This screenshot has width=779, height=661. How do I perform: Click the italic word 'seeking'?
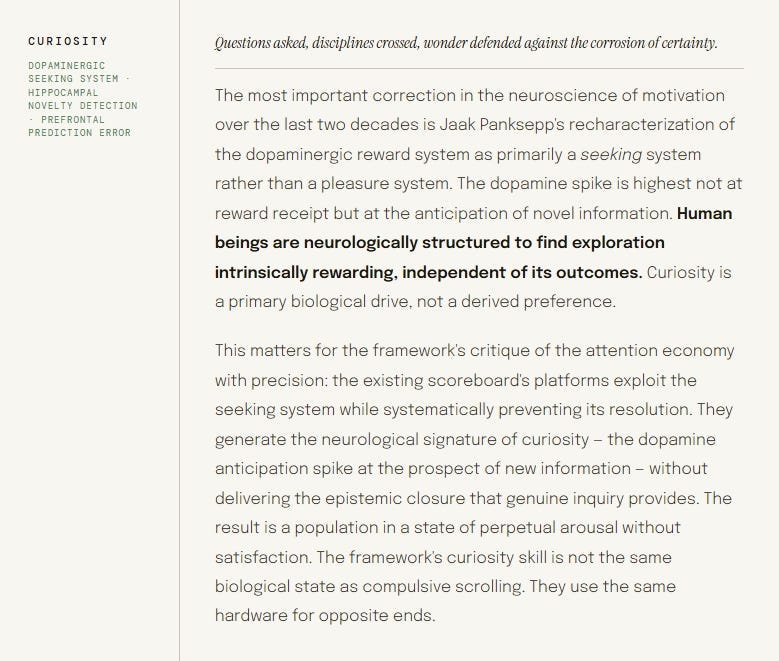(x=611, y=154)
